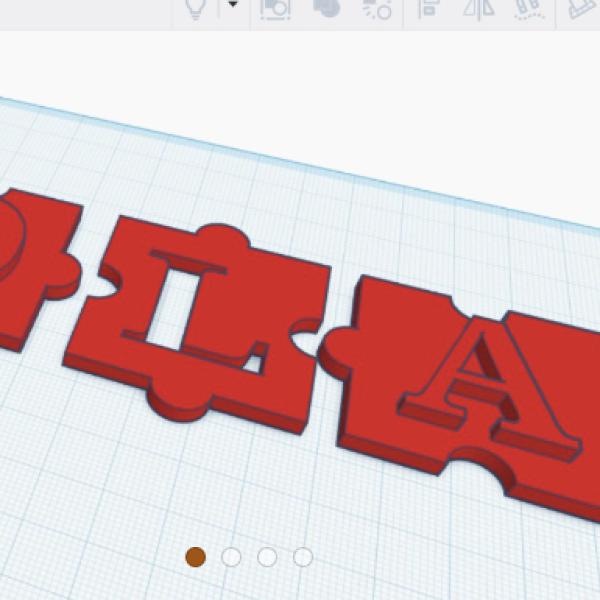Switch to the fourth carousel dot
The height and width of the screenshot is (600, 600).
point(303,557)
